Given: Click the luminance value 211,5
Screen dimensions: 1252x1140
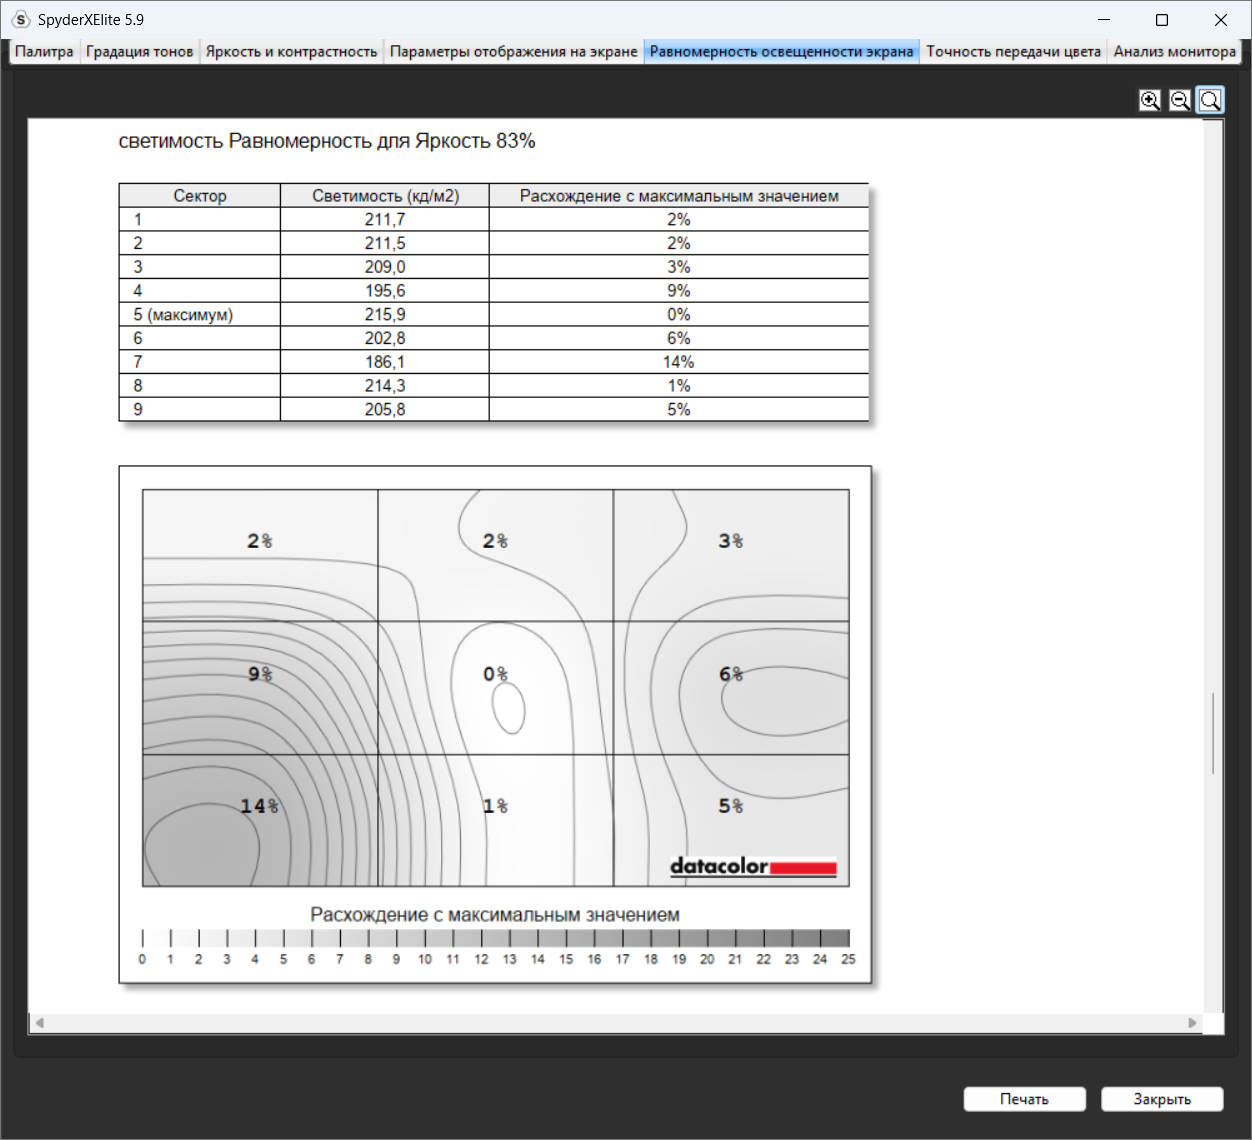Looking at the screenshot, I should click(x=385, y=243).
